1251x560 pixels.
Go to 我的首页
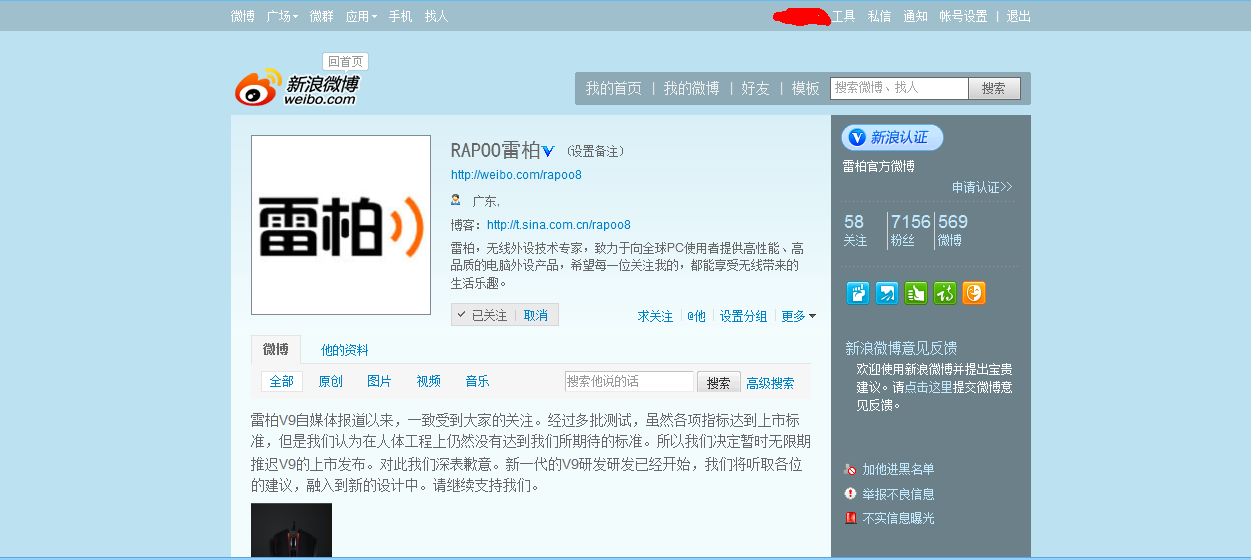coord(614,88)
